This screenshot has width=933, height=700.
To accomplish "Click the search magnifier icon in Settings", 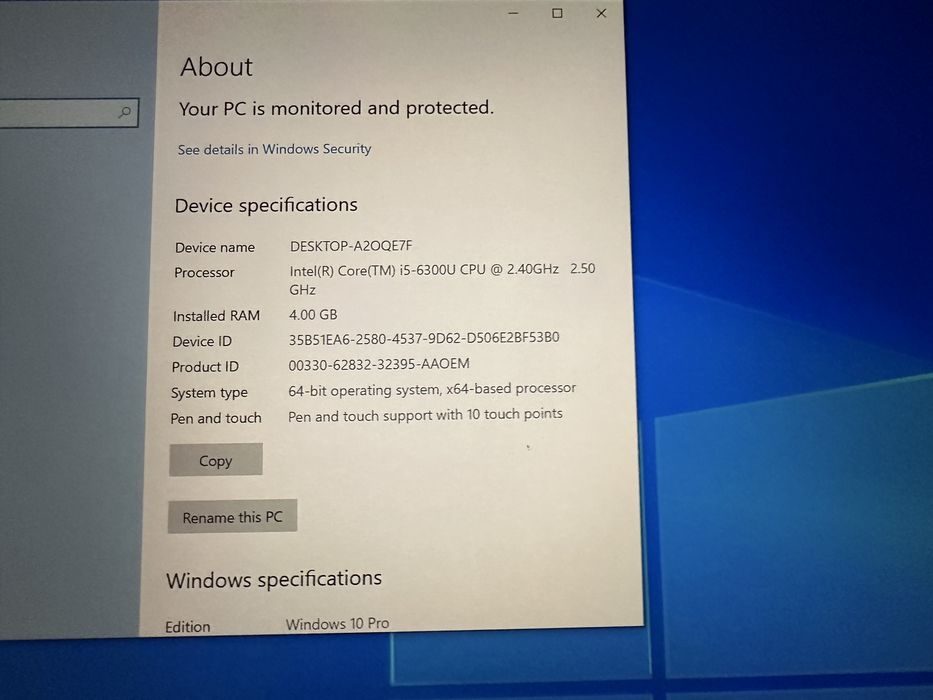I will [x=125, y=112].
